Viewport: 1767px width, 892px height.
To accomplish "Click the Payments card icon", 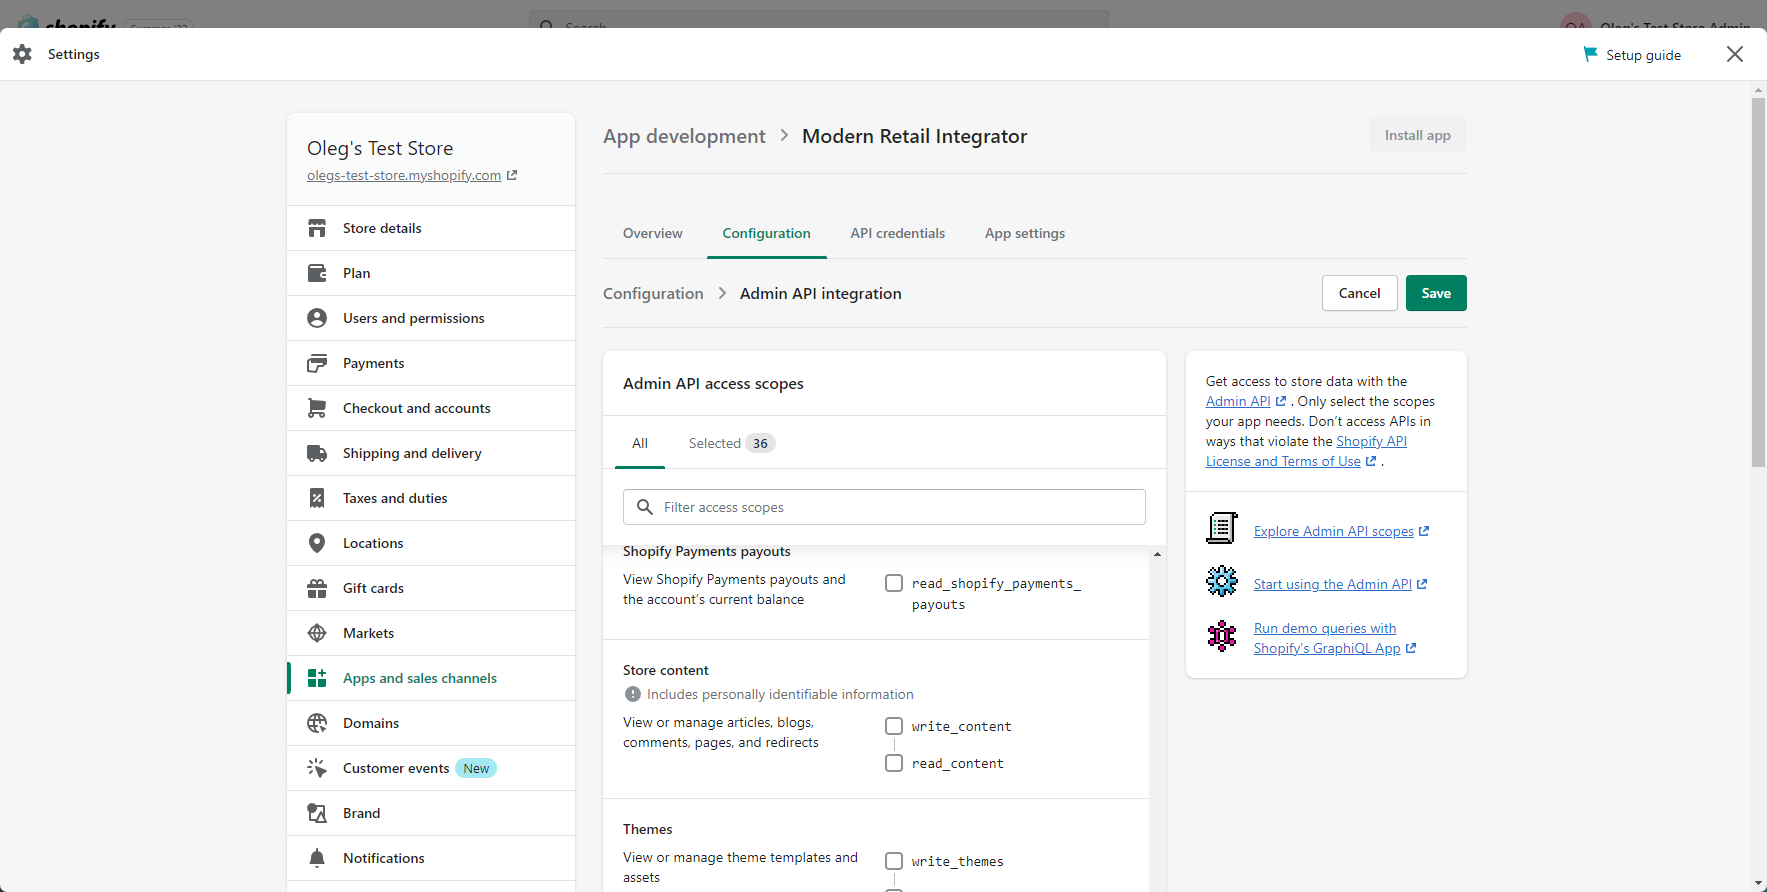I will pyautogui.click(x=317, y=363).
